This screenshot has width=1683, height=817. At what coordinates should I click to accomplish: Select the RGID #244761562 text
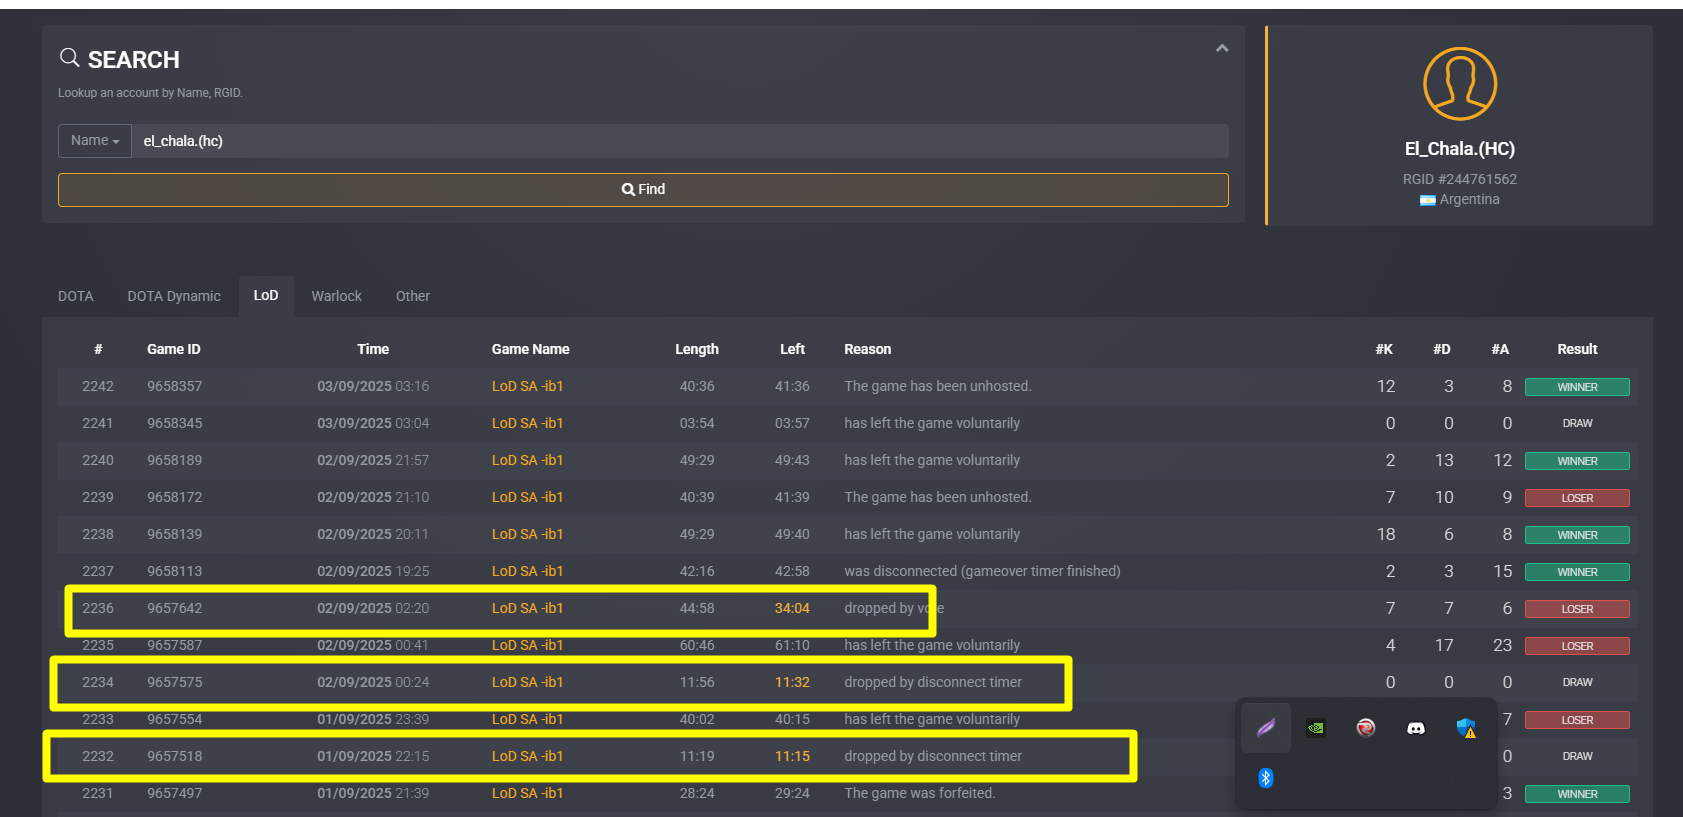coord(1460,179)
